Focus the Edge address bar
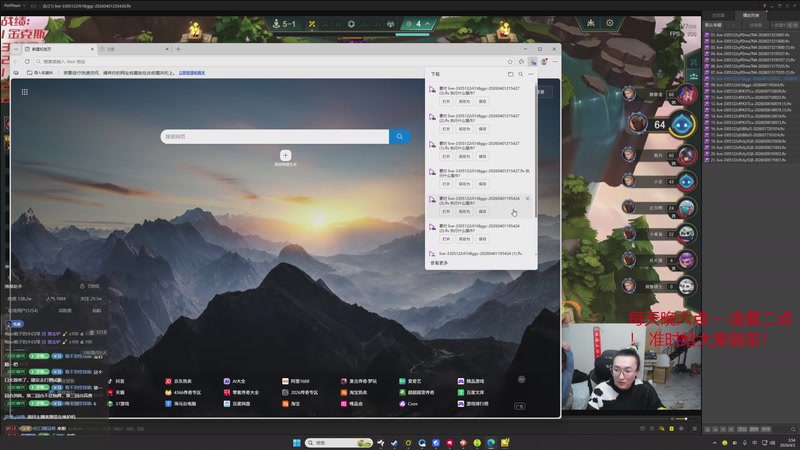This screenshot has height=450, width=800. (x=270, y=62)
